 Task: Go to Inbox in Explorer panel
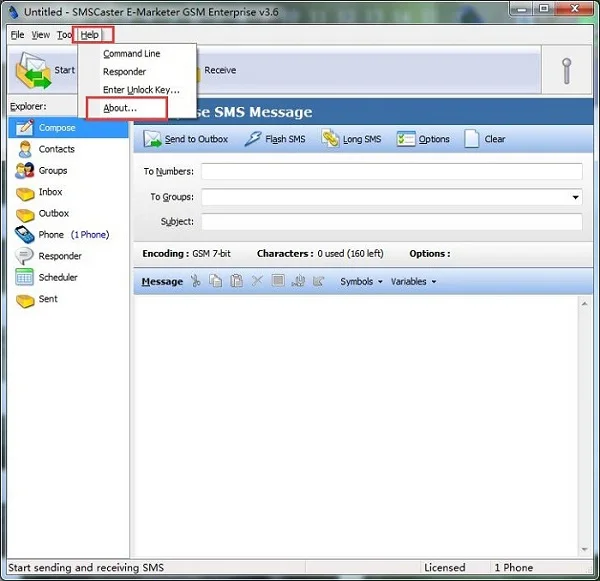coord(50,192)
